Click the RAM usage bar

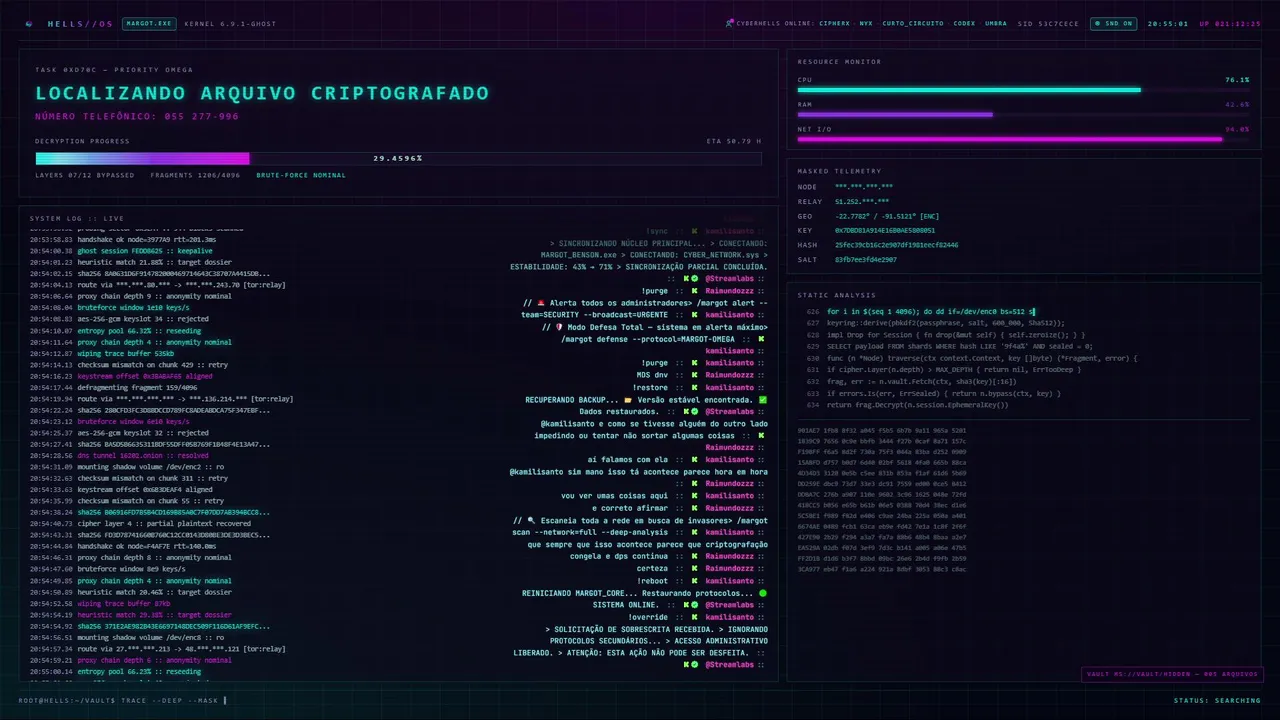click(x=1023, y=114)
